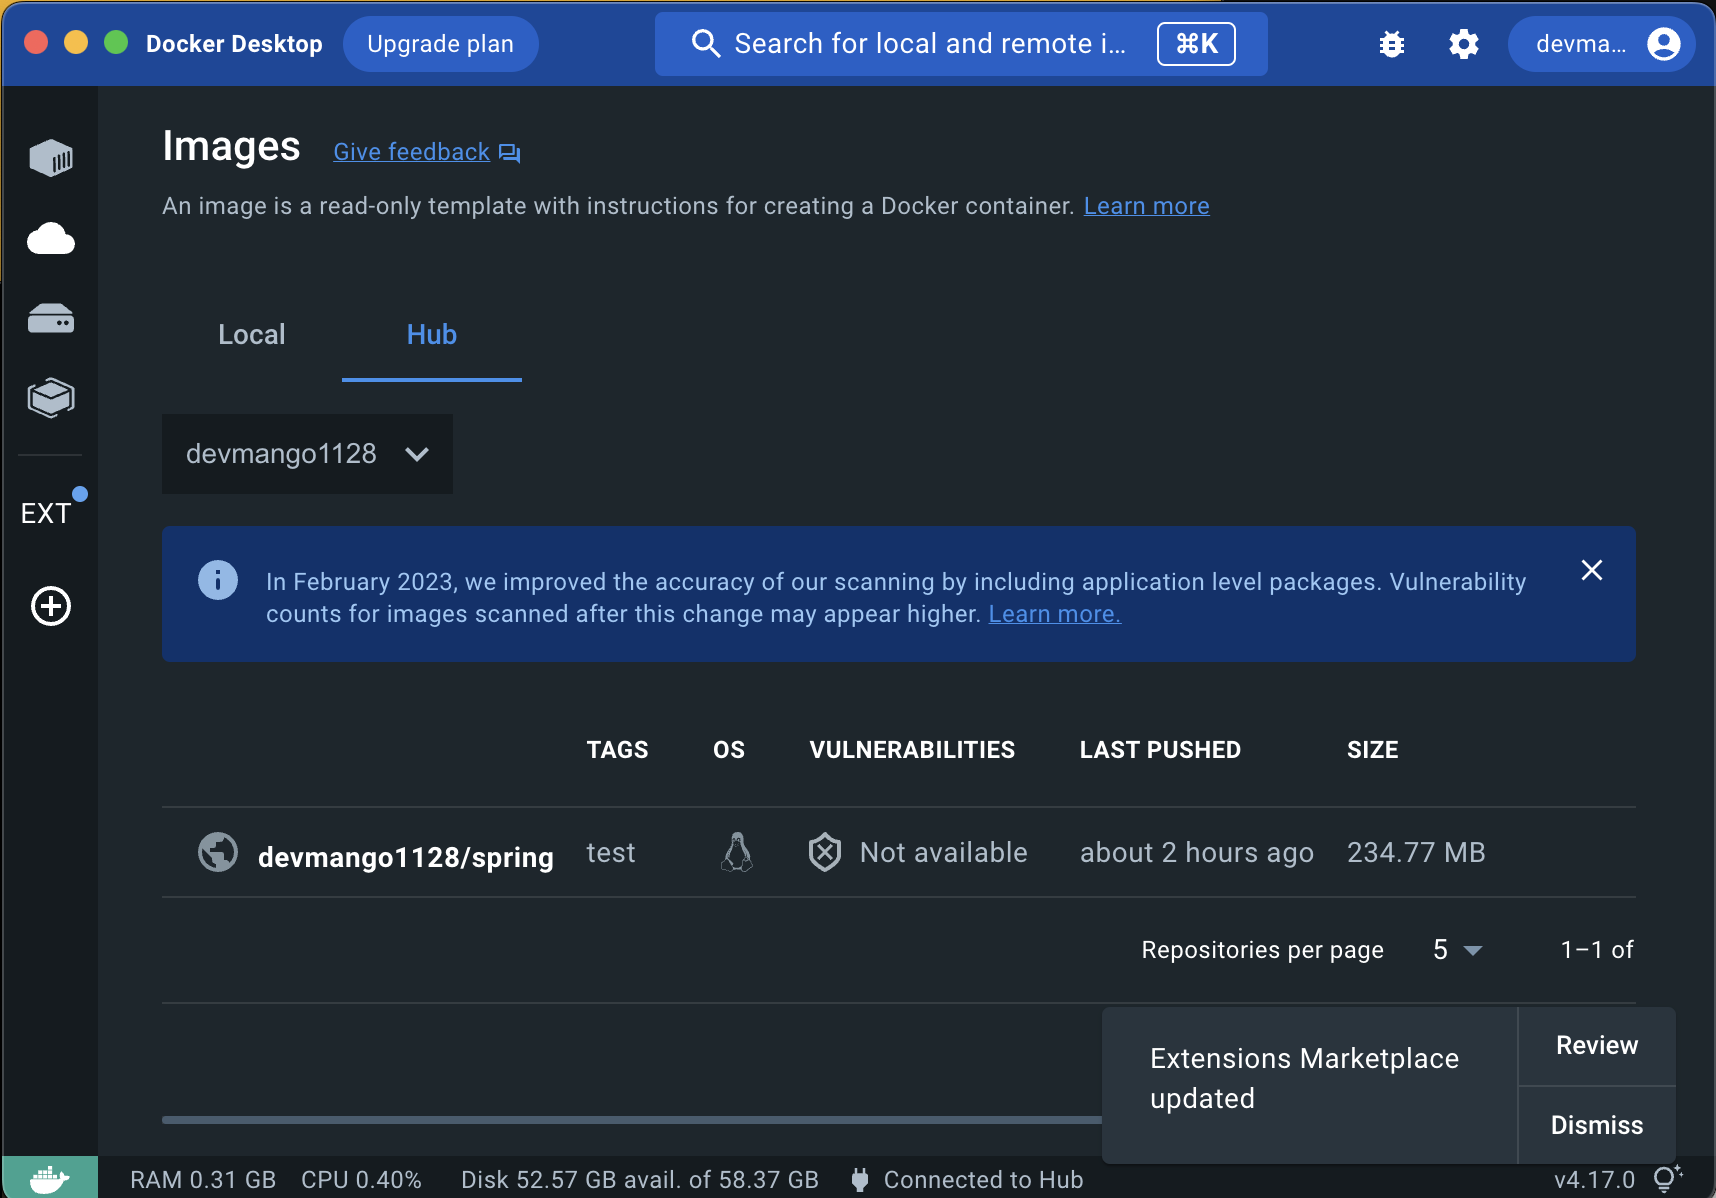Click the Disk 52.57 GB avail. status

click(x=640, y=1180)
